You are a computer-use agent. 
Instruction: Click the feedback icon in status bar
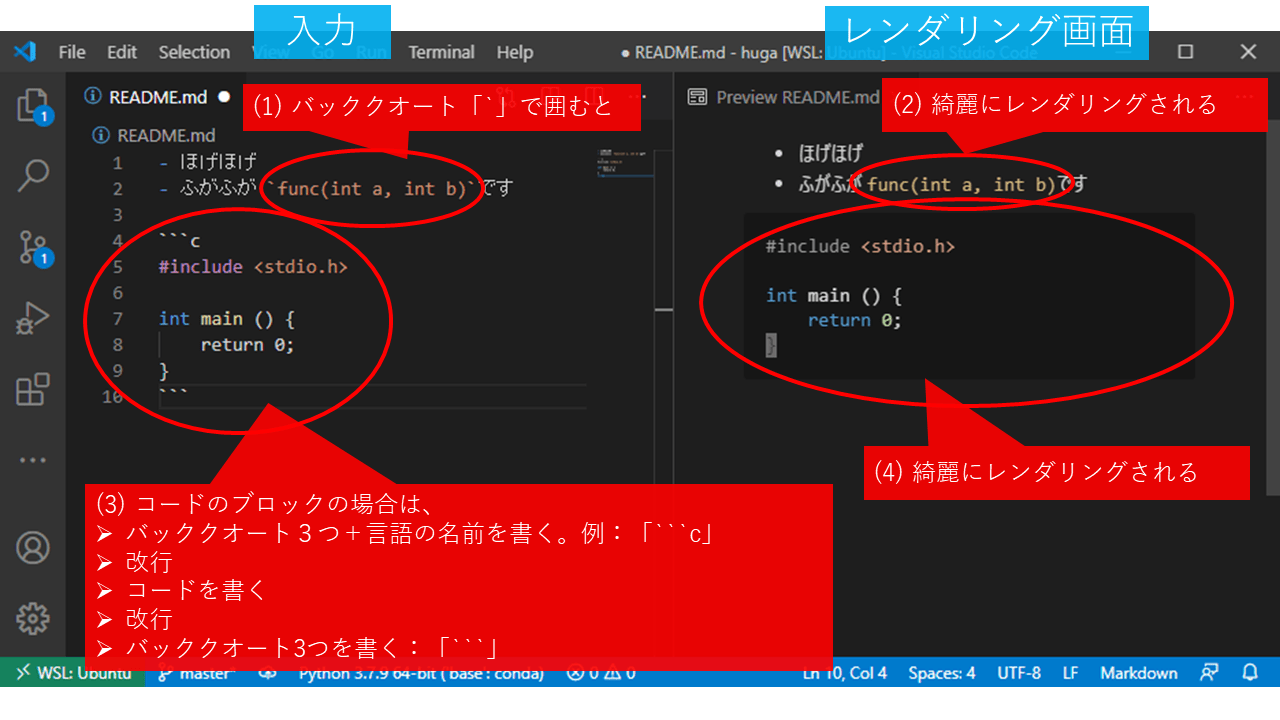click(x=1210, y=673)
